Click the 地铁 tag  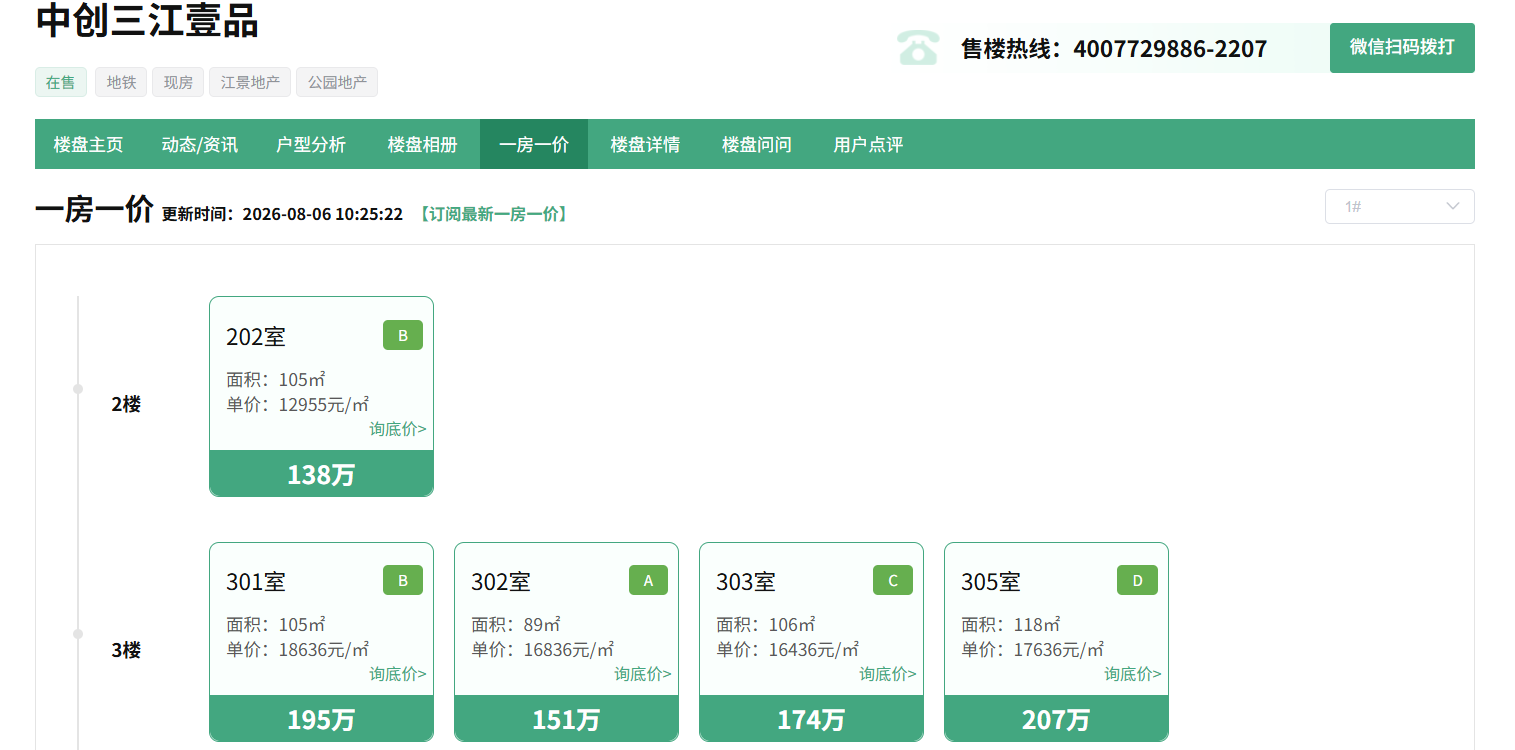click(x=121, y=82)
